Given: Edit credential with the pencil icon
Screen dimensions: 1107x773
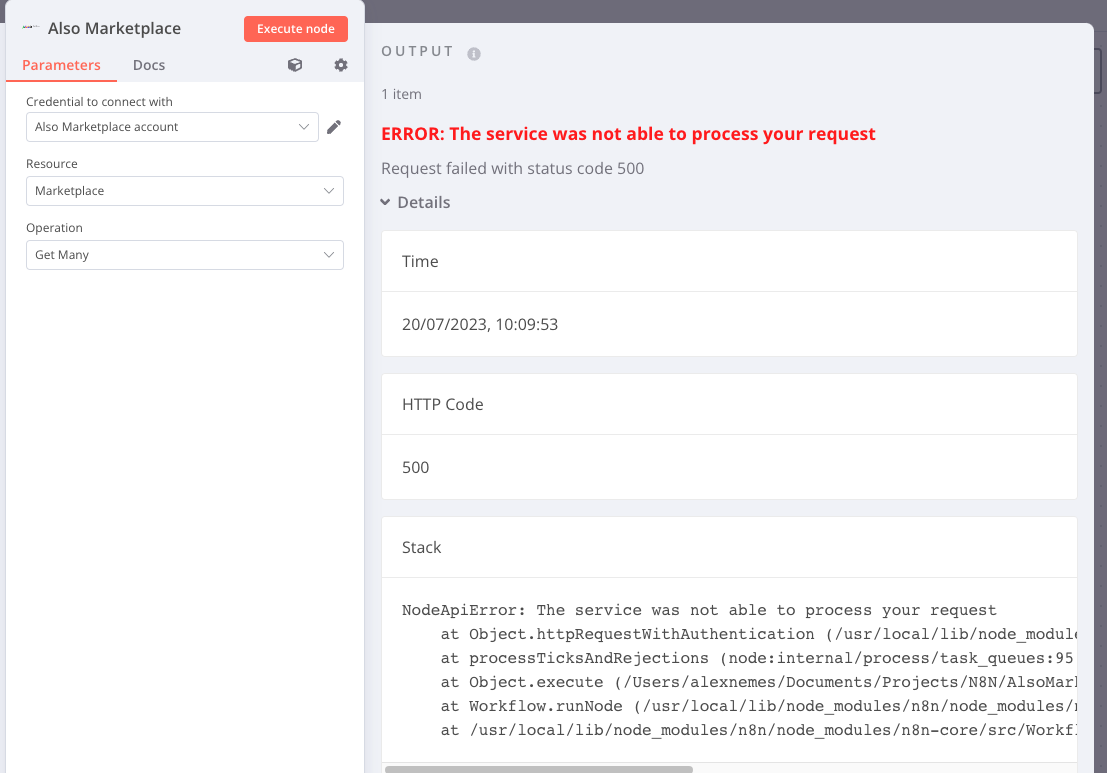Looking at the screenshot, I should [x=334, y=127].
